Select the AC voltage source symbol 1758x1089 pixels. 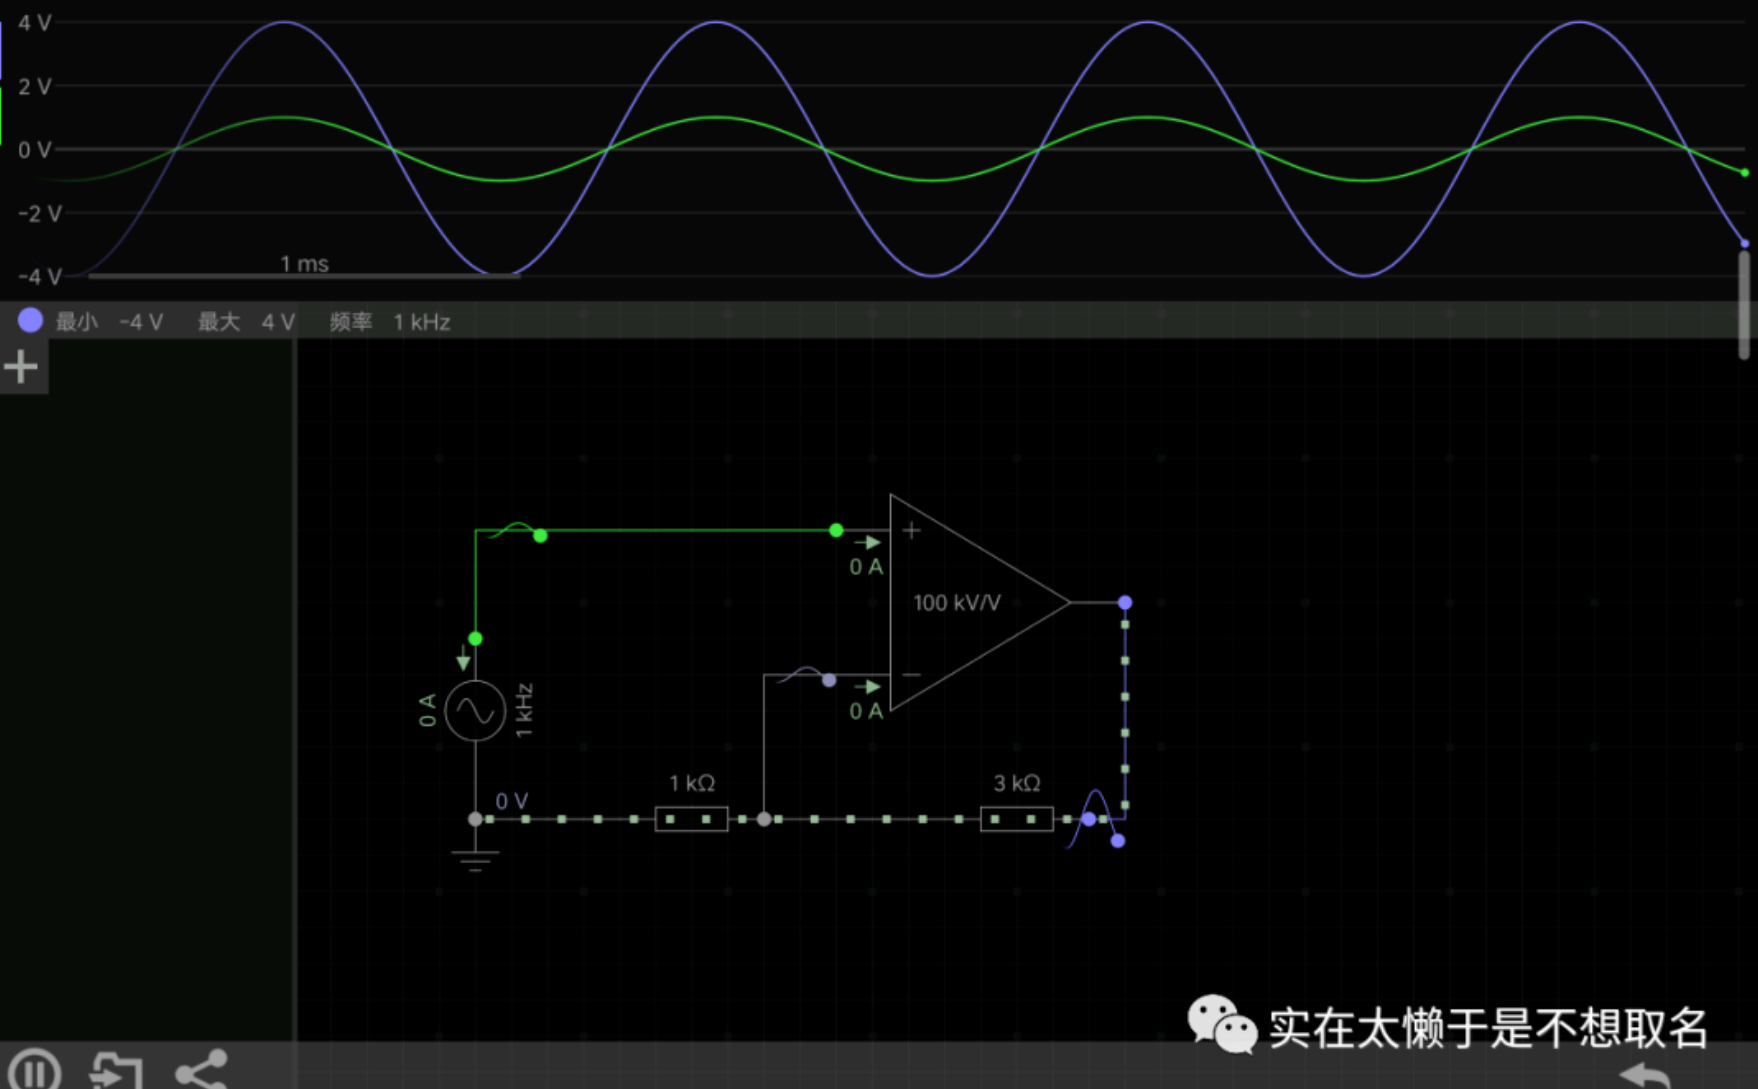(475, 711)
